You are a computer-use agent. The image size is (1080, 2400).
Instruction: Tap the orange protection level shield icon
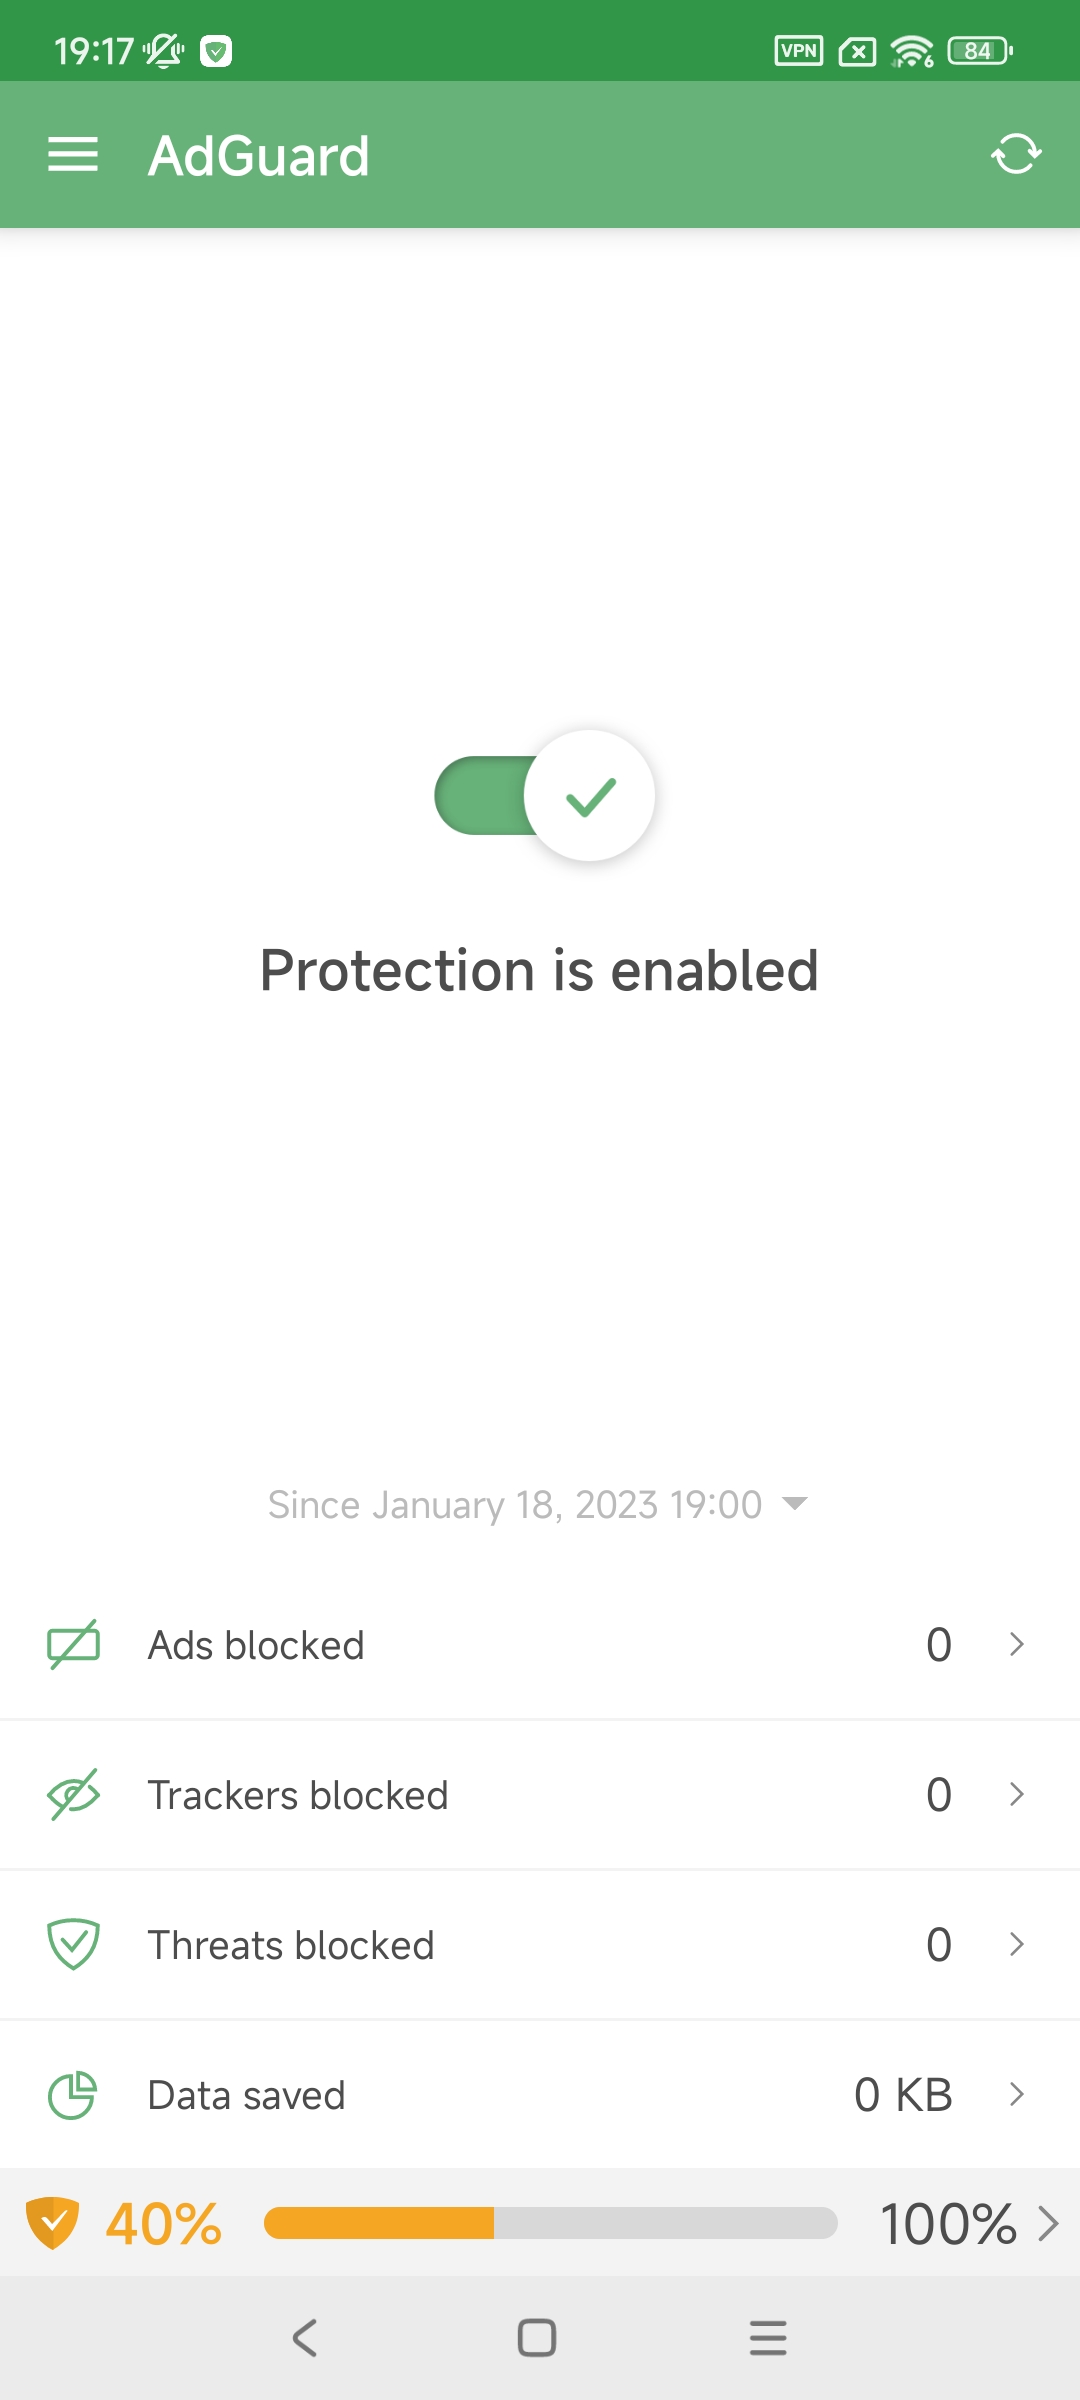point(52,2223)
